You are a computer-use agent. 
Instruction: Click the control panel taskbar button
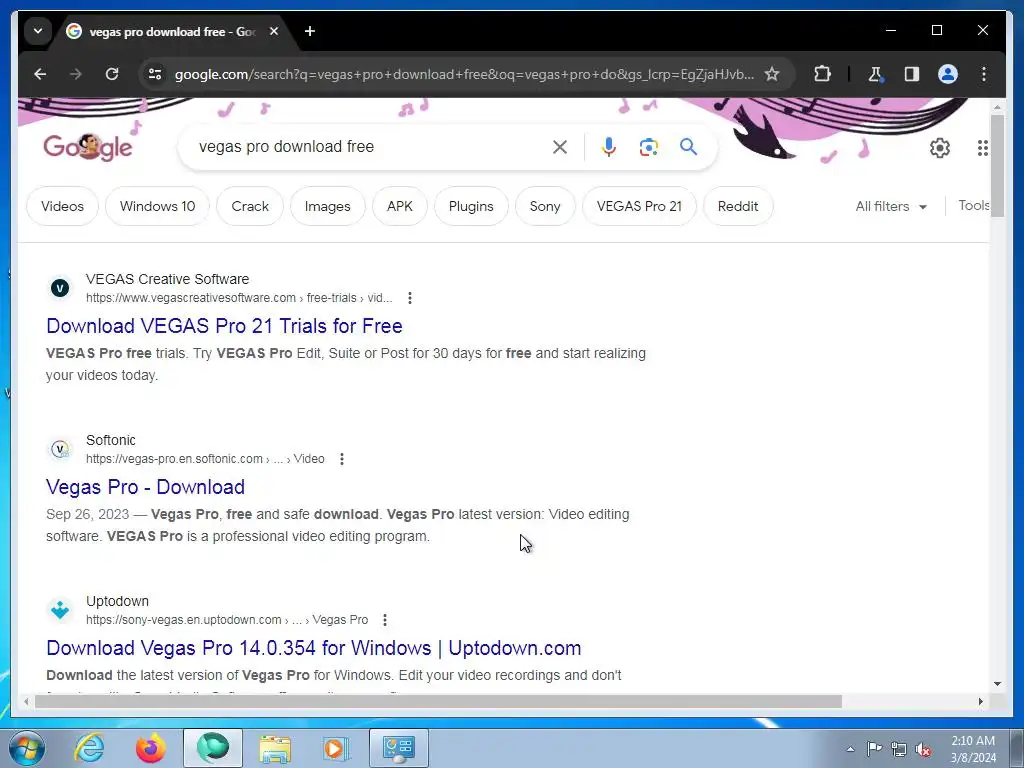point(399,748)
